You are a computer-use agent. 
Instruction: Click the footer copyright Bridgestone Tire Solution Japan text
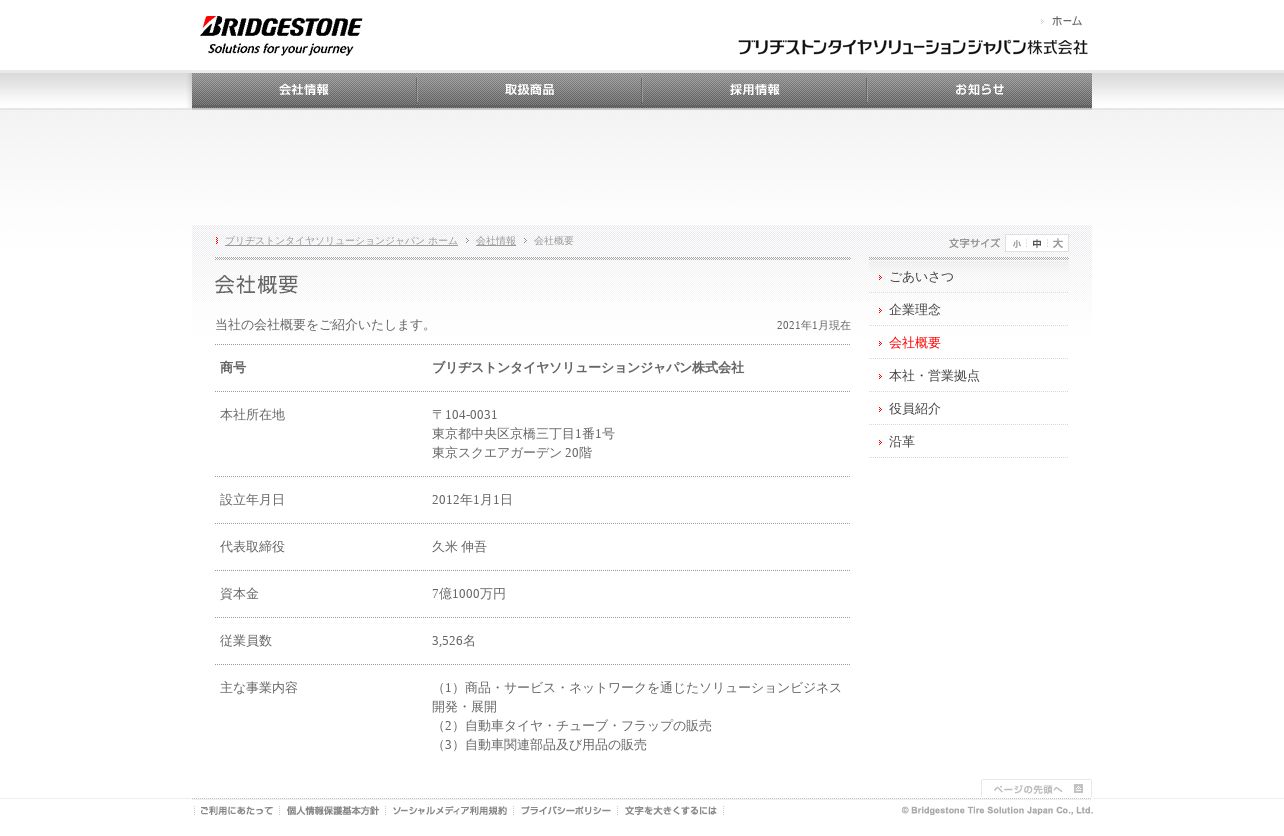[997, 811]
